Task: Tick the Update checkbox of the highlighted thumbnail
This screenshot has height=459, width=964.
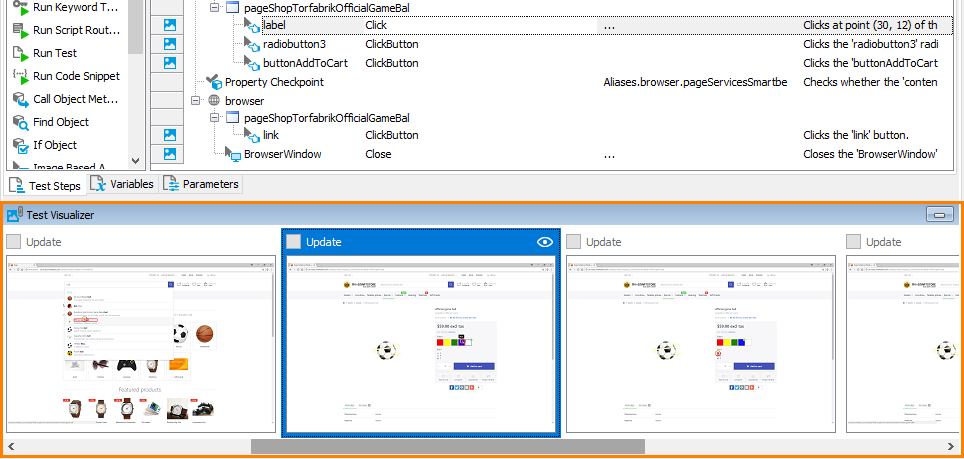Action: [x=294, y=241]
